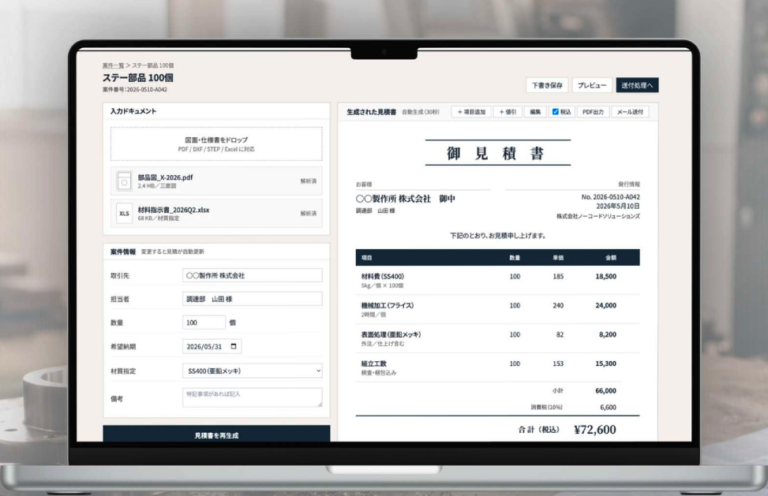This screenshot has height=496, width=768.
Task: Click the 15,300 amount cell
Action: [606, 364]
